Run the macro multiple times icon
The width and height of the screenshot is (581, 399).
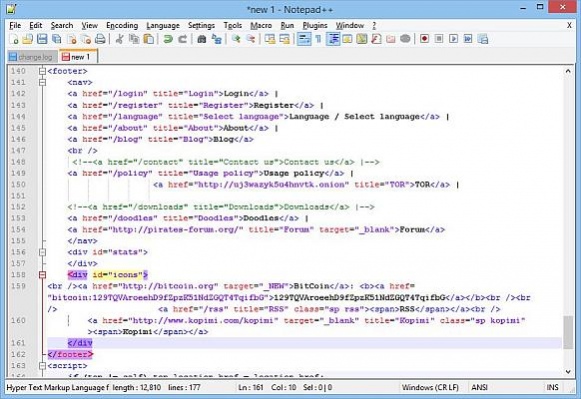(468, 39)
